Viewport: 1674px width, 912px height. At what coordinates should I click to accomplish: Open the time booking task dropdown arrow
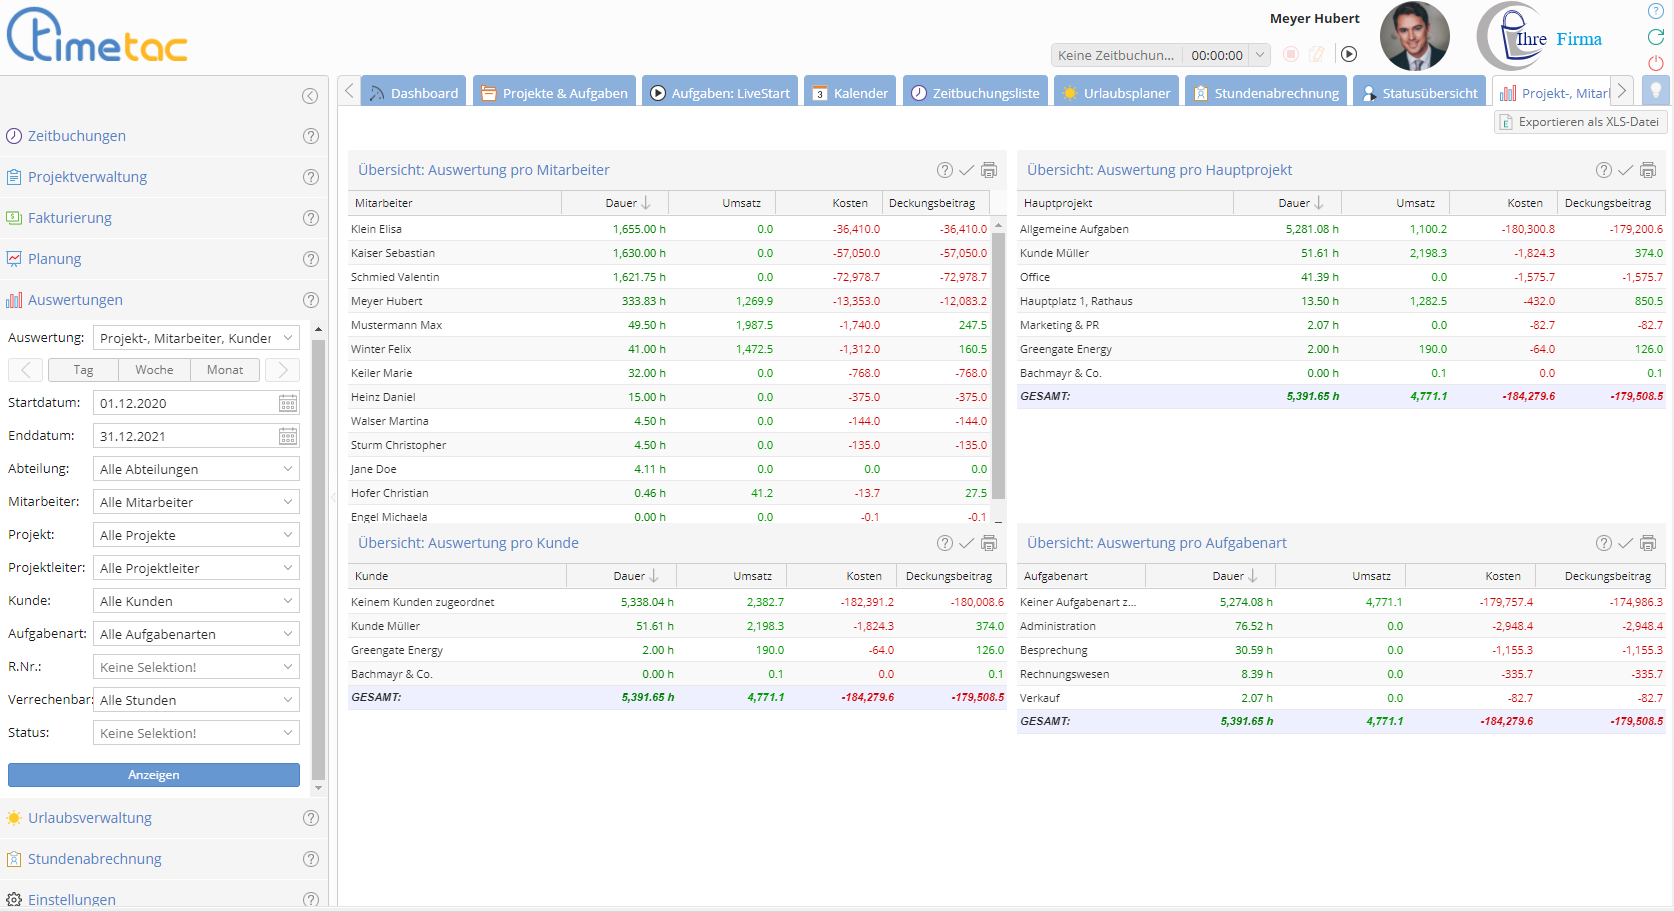1260,55
